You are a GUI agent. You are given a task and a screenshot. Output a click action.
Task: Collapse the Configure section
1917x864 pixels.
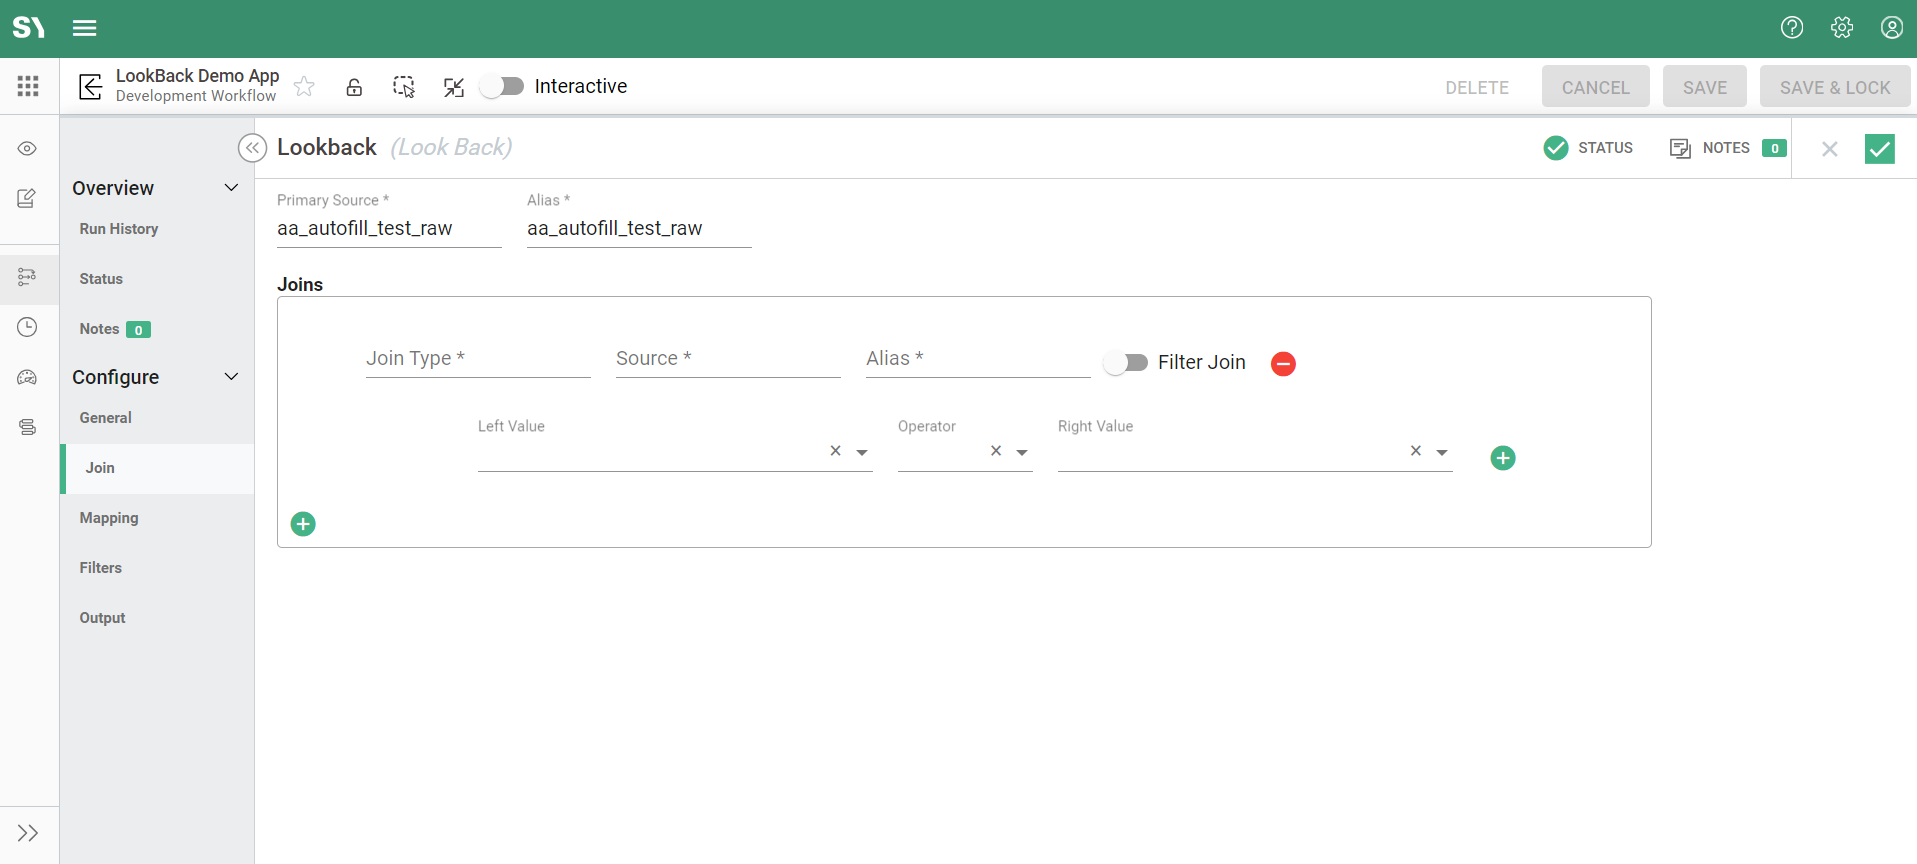pyautogui.click(x=231, y=377)
